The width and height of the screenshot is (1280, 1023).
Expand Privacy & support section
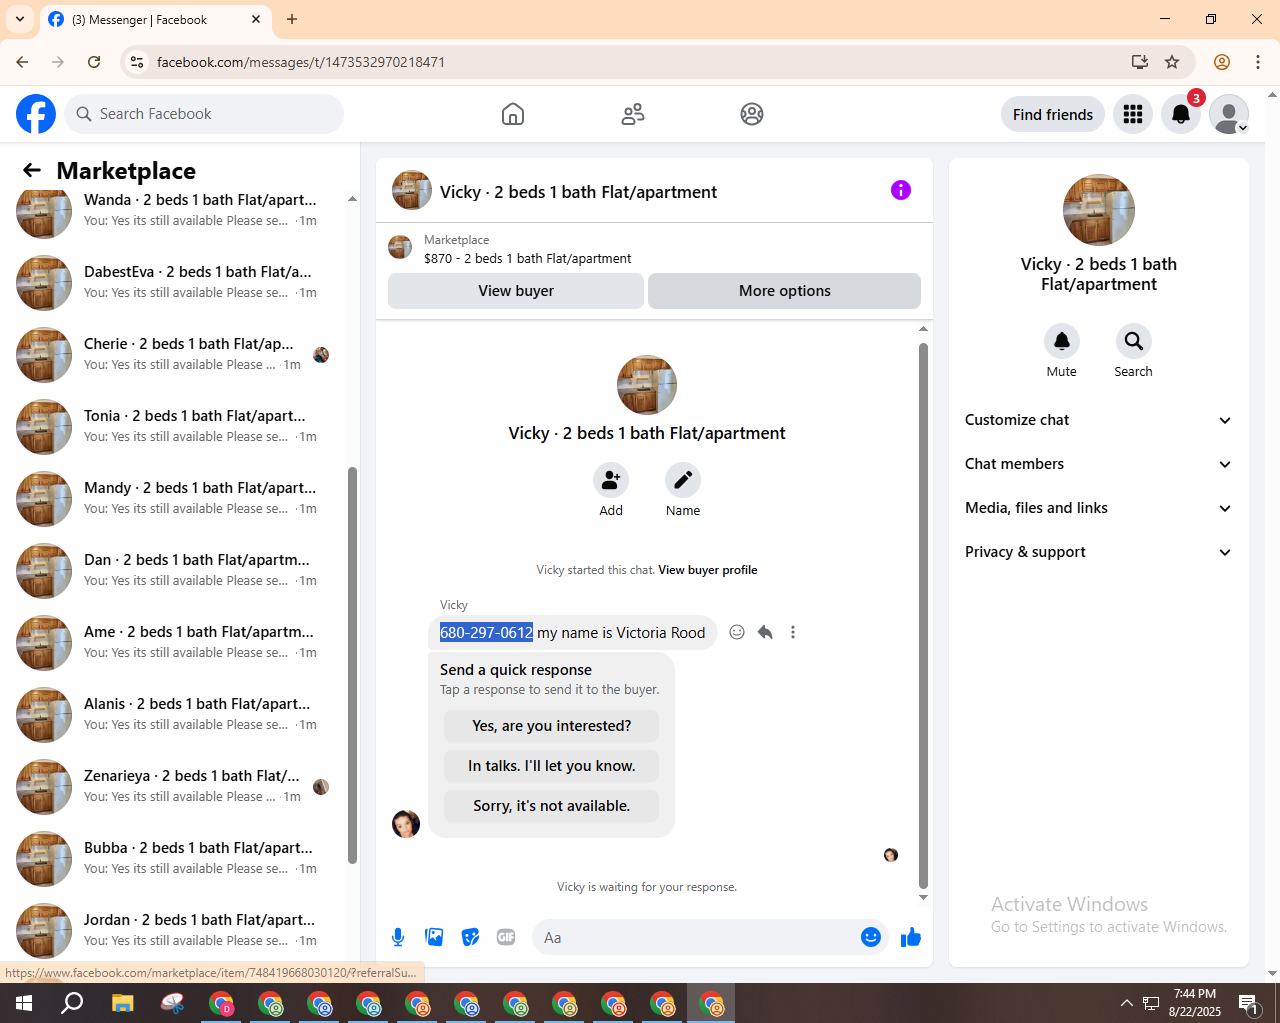point(1098,552)
